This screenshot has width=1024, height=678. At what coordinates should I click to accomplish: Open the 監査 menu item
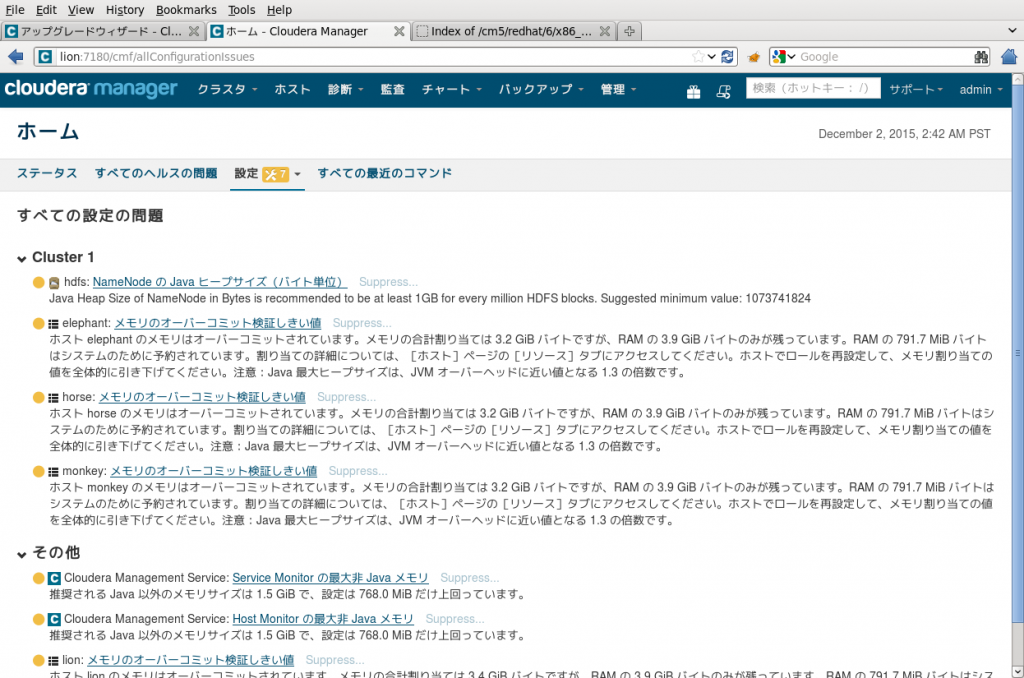[x=392, y=89]
